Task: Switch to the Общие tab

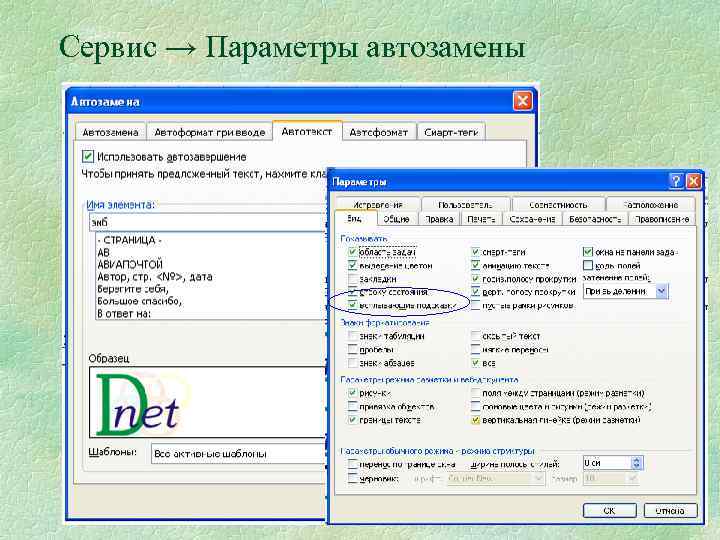Action: click(x=396, y=219)
